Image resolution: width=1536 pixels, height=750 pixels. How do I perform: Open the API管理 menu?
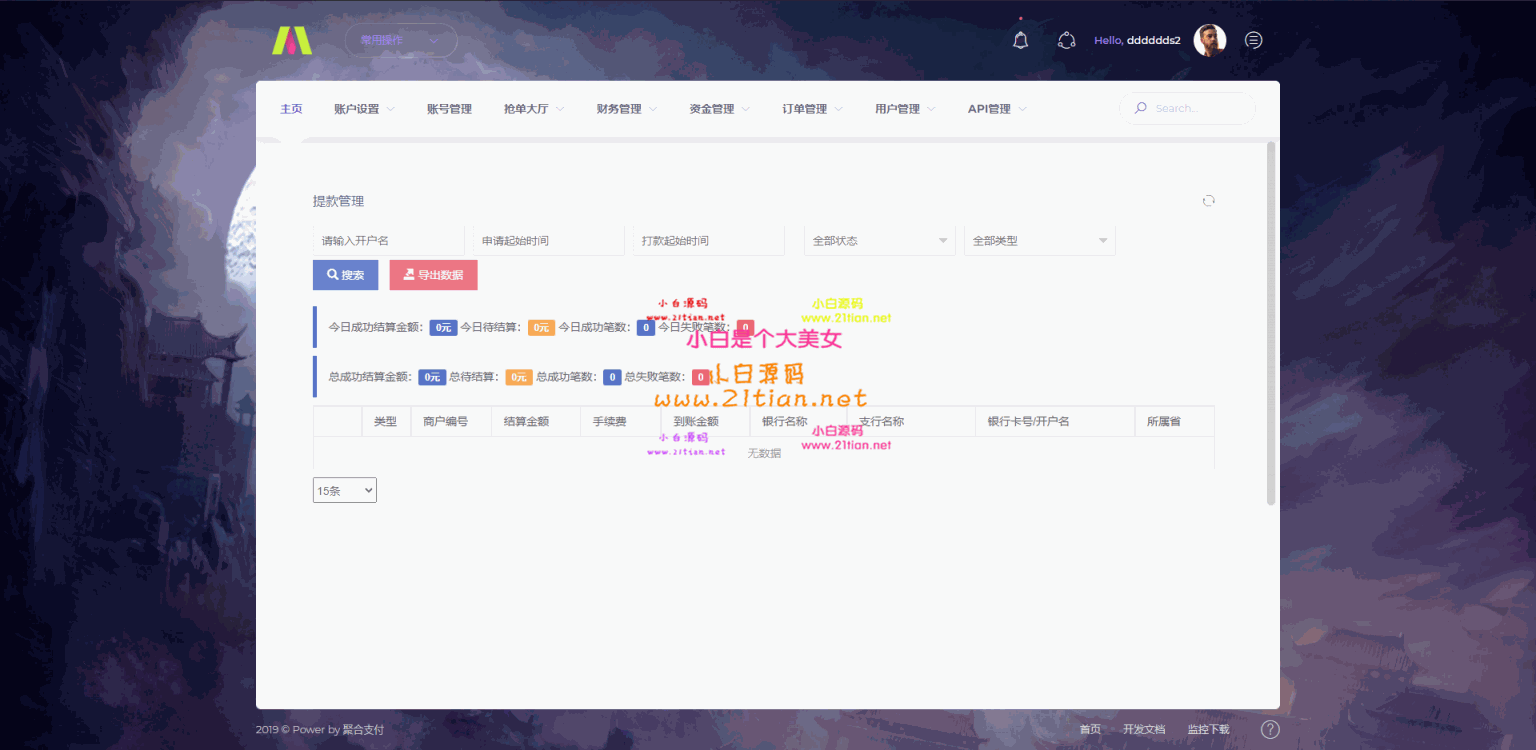[x=997, y=109]
